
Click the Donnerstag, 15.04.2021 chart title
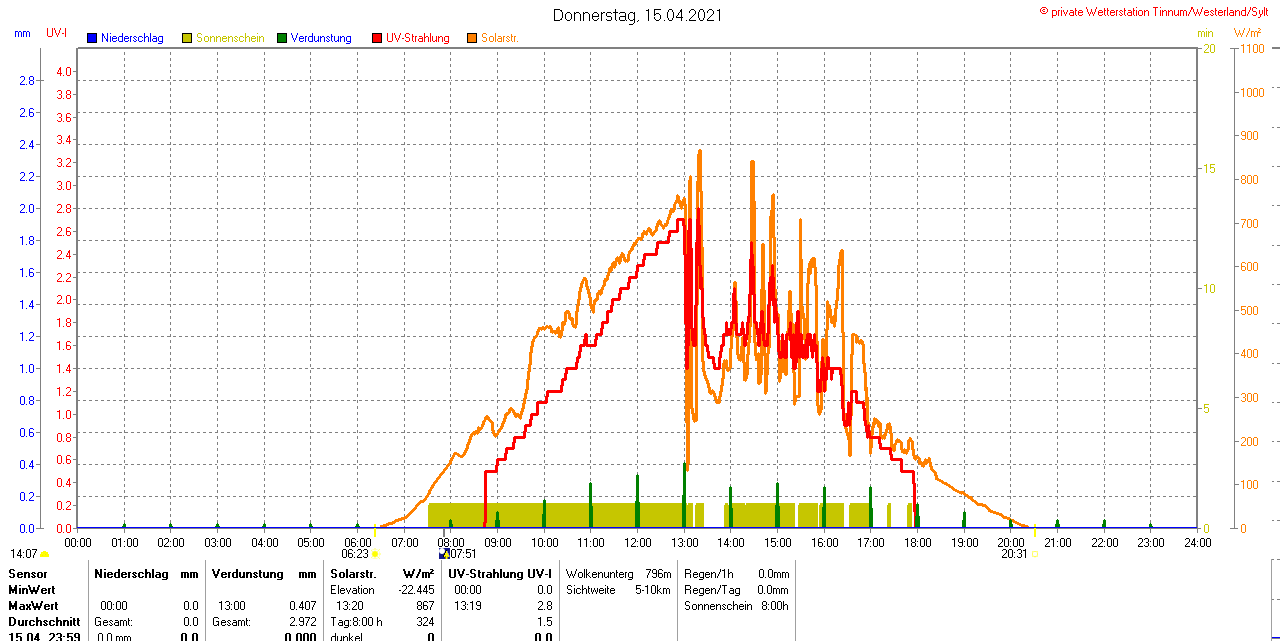637,15
